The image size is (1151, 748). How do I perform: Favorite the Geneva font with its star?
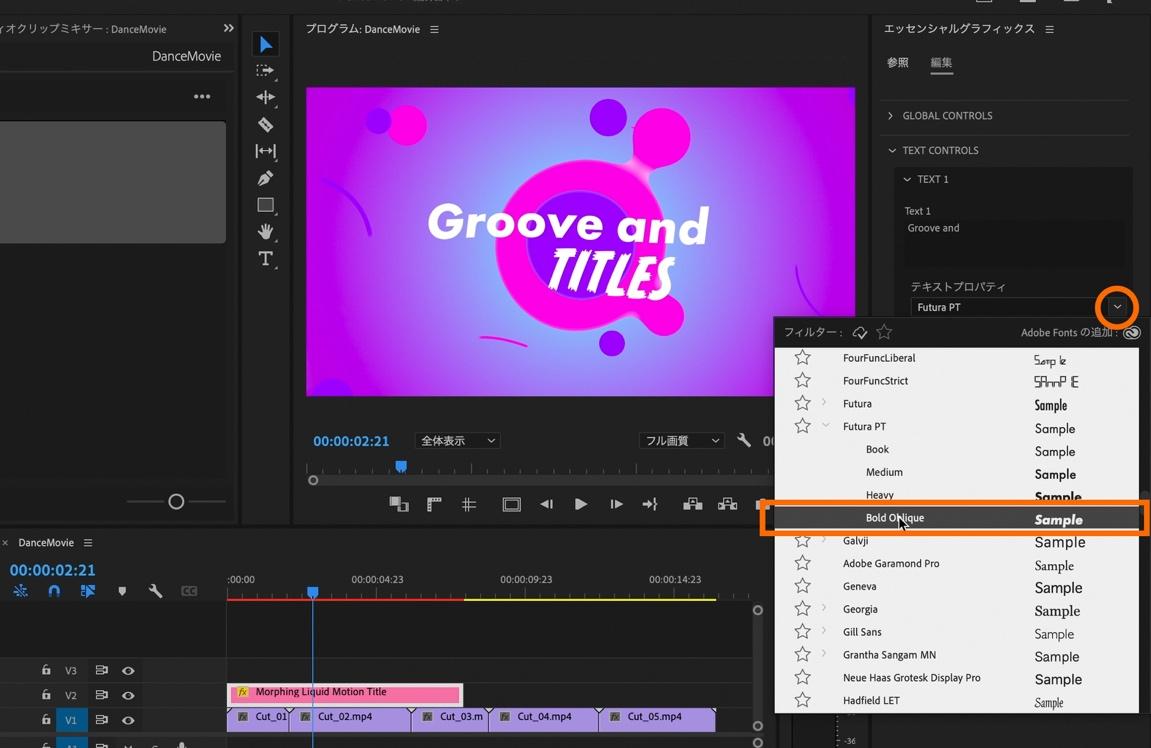click(802, 586)
